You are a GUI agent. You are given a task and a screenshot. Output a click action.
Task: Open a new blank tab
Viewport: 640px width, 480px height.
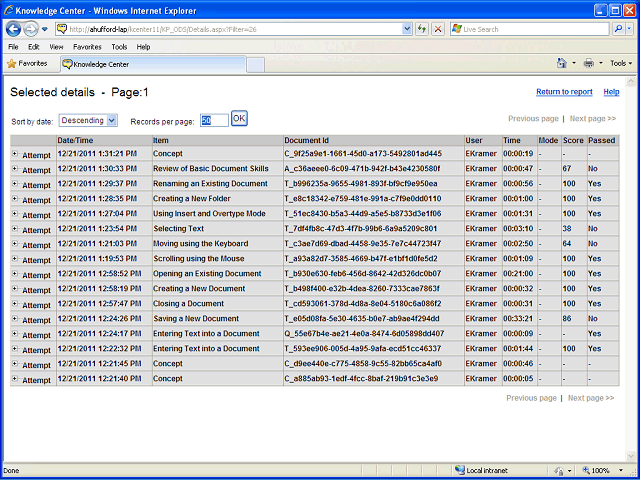click(x=256, y=65)
